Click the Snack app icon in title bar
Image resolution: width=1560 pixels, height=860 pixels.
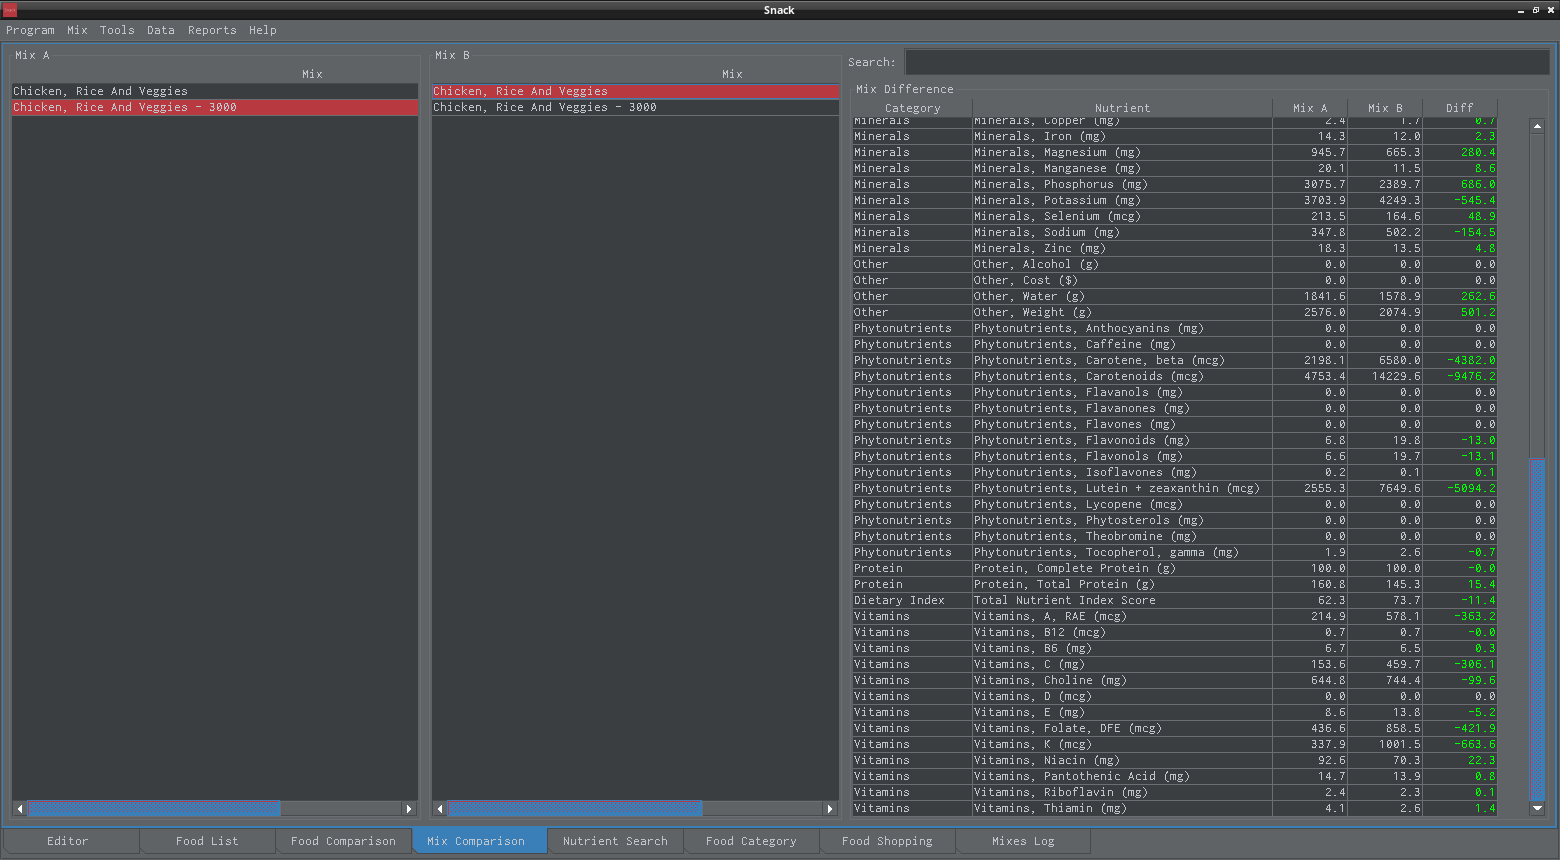coord(10,10)
